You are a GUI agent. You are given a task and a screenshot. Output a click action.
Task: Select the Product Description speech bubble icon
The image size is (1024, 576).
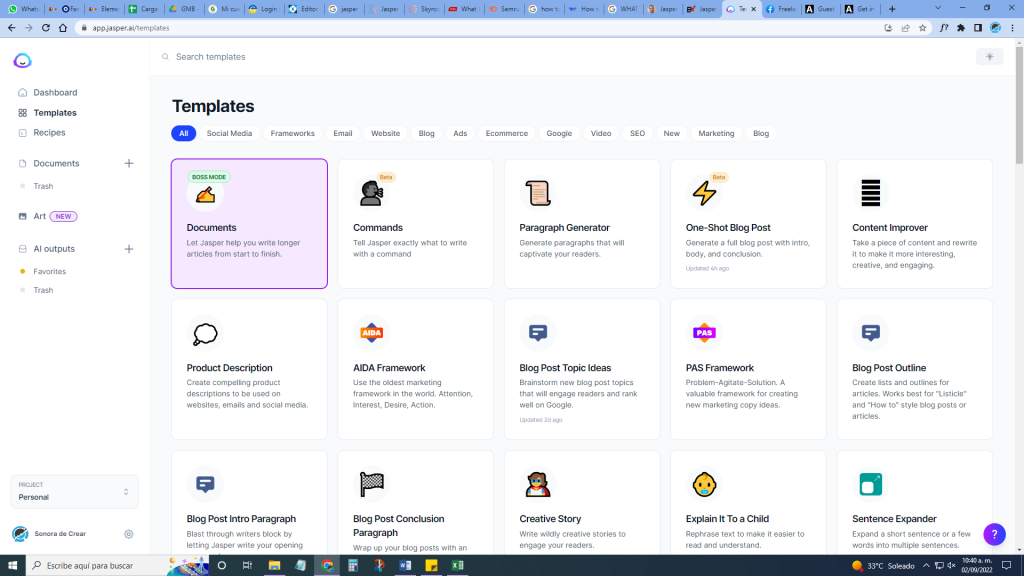pyautogui.click(x=205, y=334)
